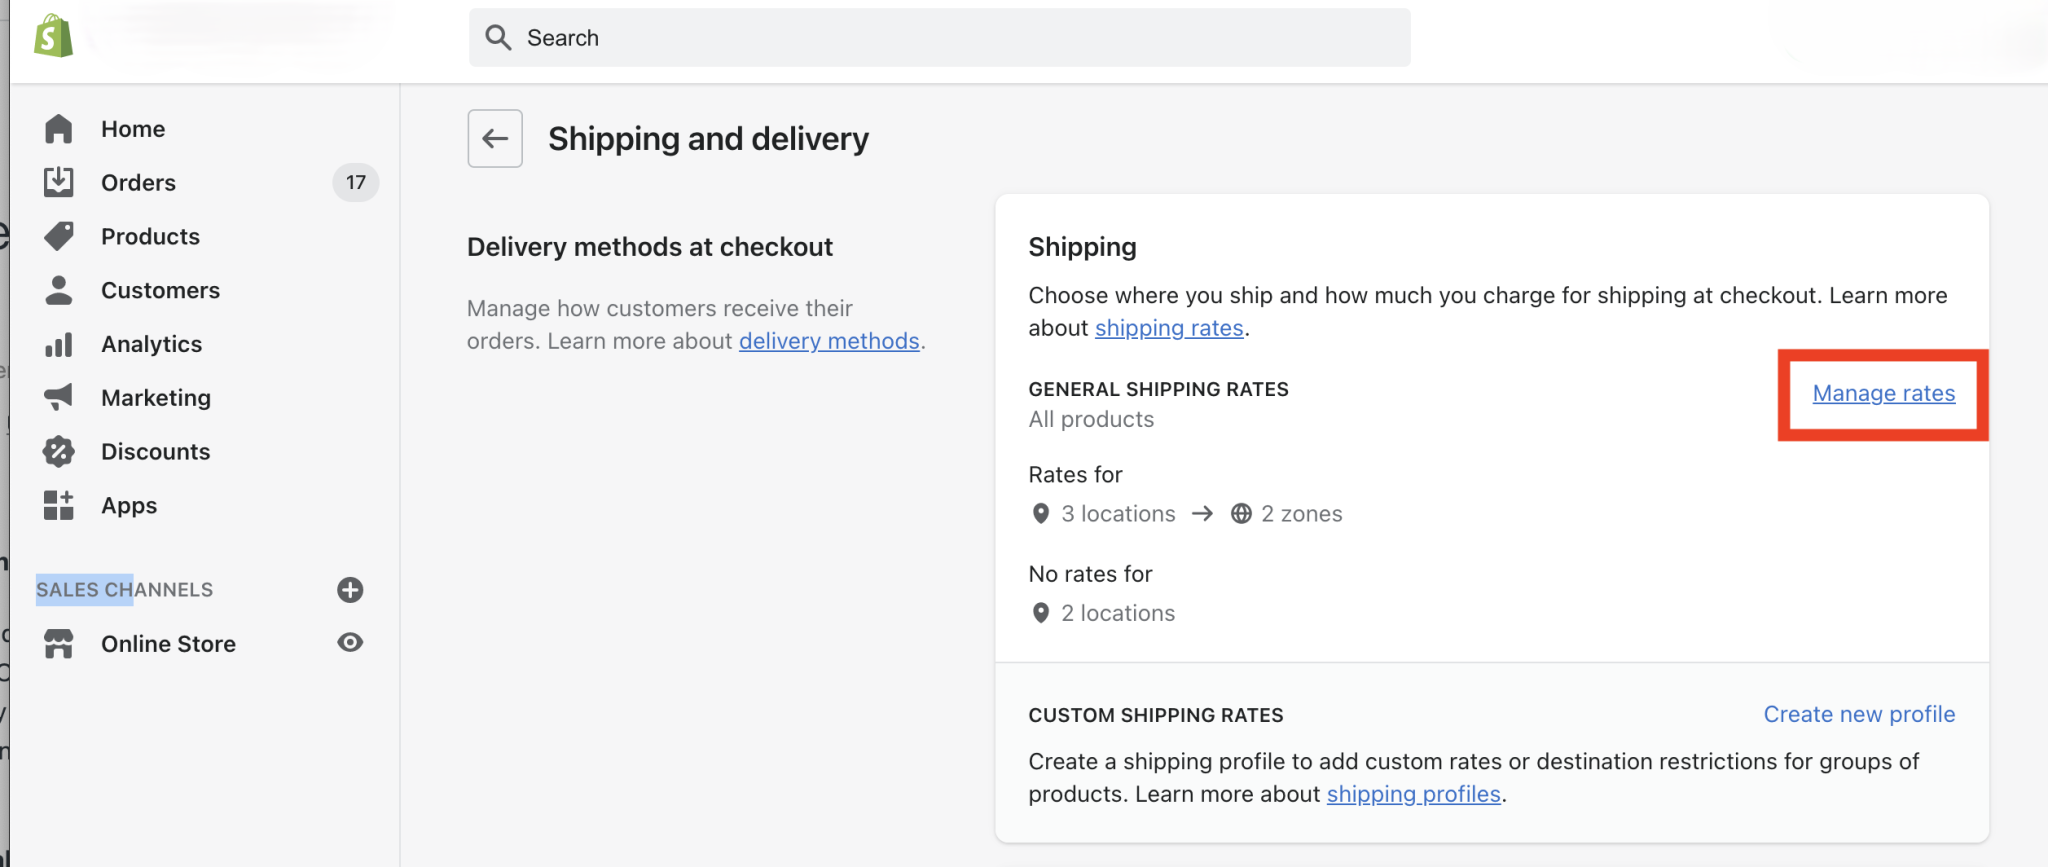This screenshot has width=2048, height=867.
Task: Open Orders via its inbox icon
Action: tap(59, 182)
